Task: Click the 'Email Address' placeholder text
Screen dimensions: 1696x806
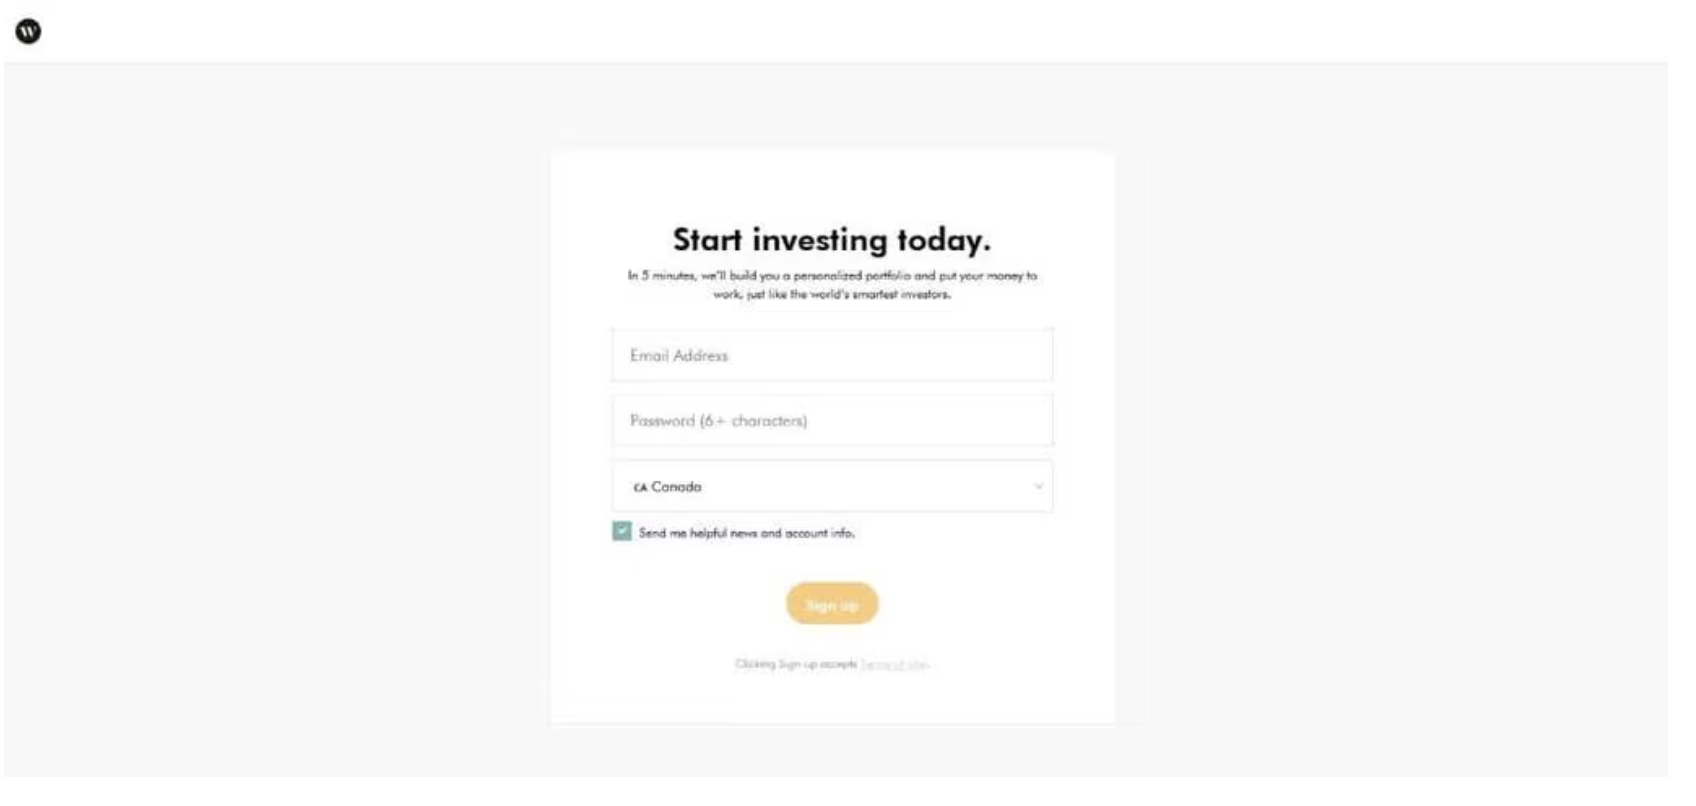Action: 679,355
